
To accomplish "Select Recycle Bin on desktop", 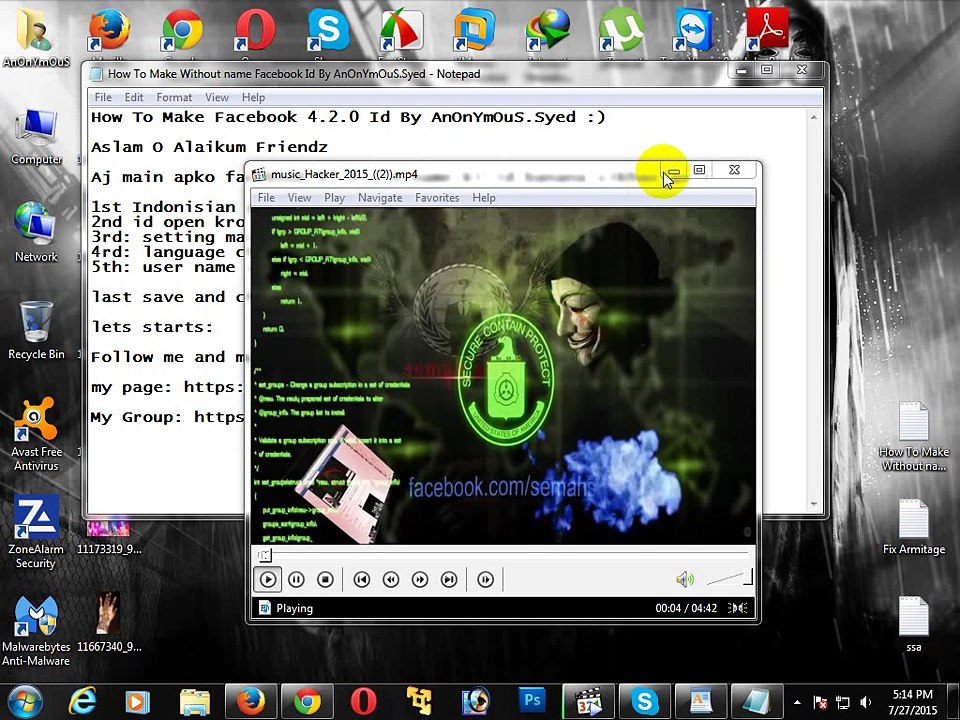I will tap(36, 331).
